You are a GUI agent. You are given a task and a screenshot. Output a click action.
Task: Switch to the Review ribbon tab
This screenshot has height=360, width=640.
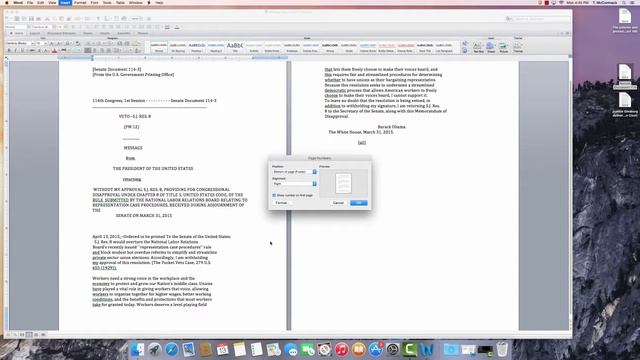(142, 33)
